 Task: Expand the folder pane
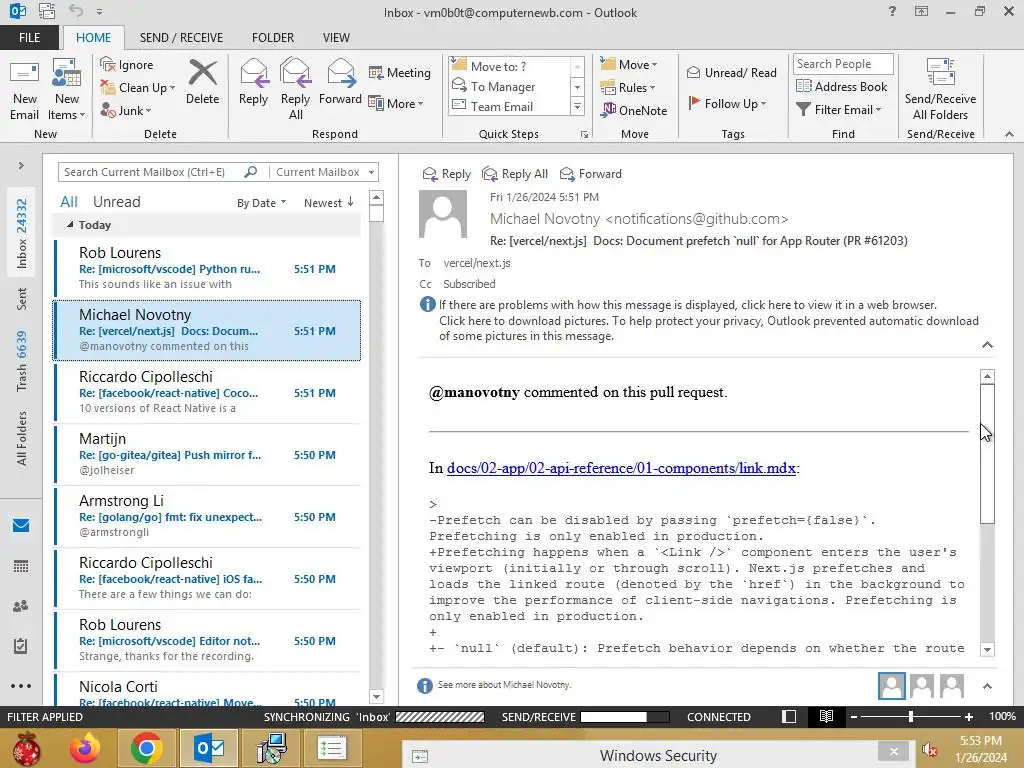[x=21, y=166]
